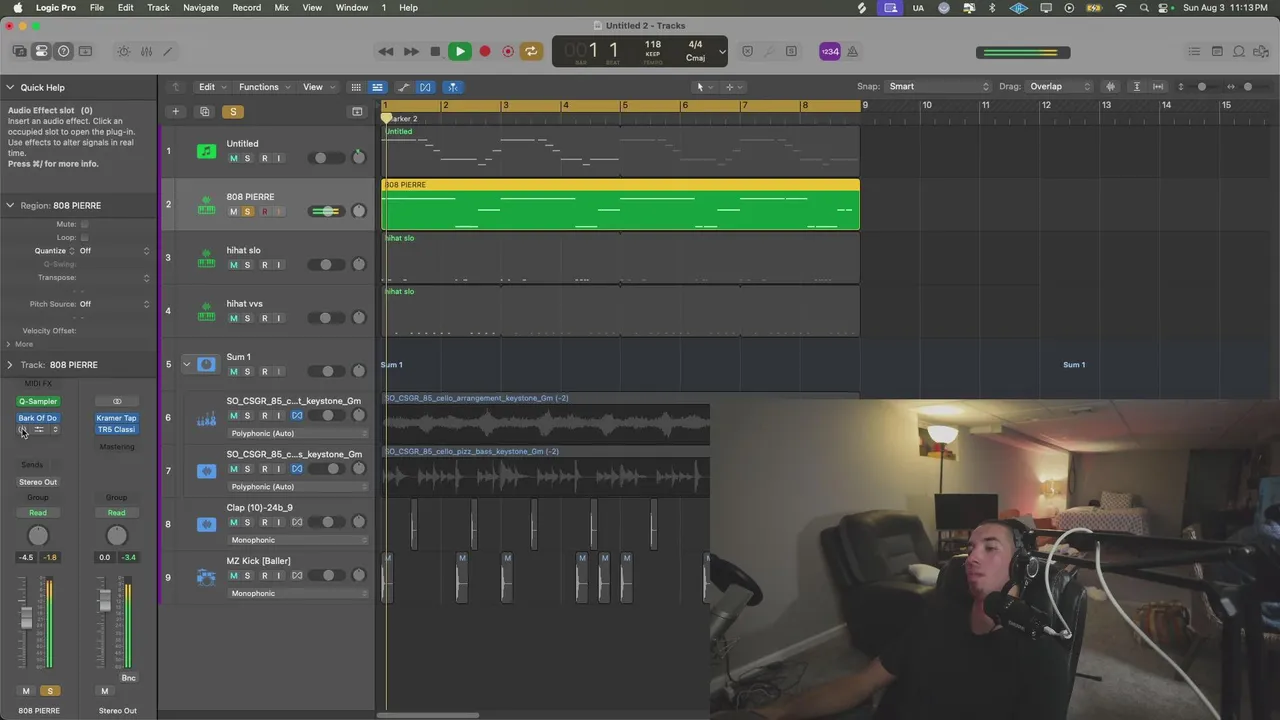Open the Library panel icon
1280x720 pixels.
(x=19, y=51)
